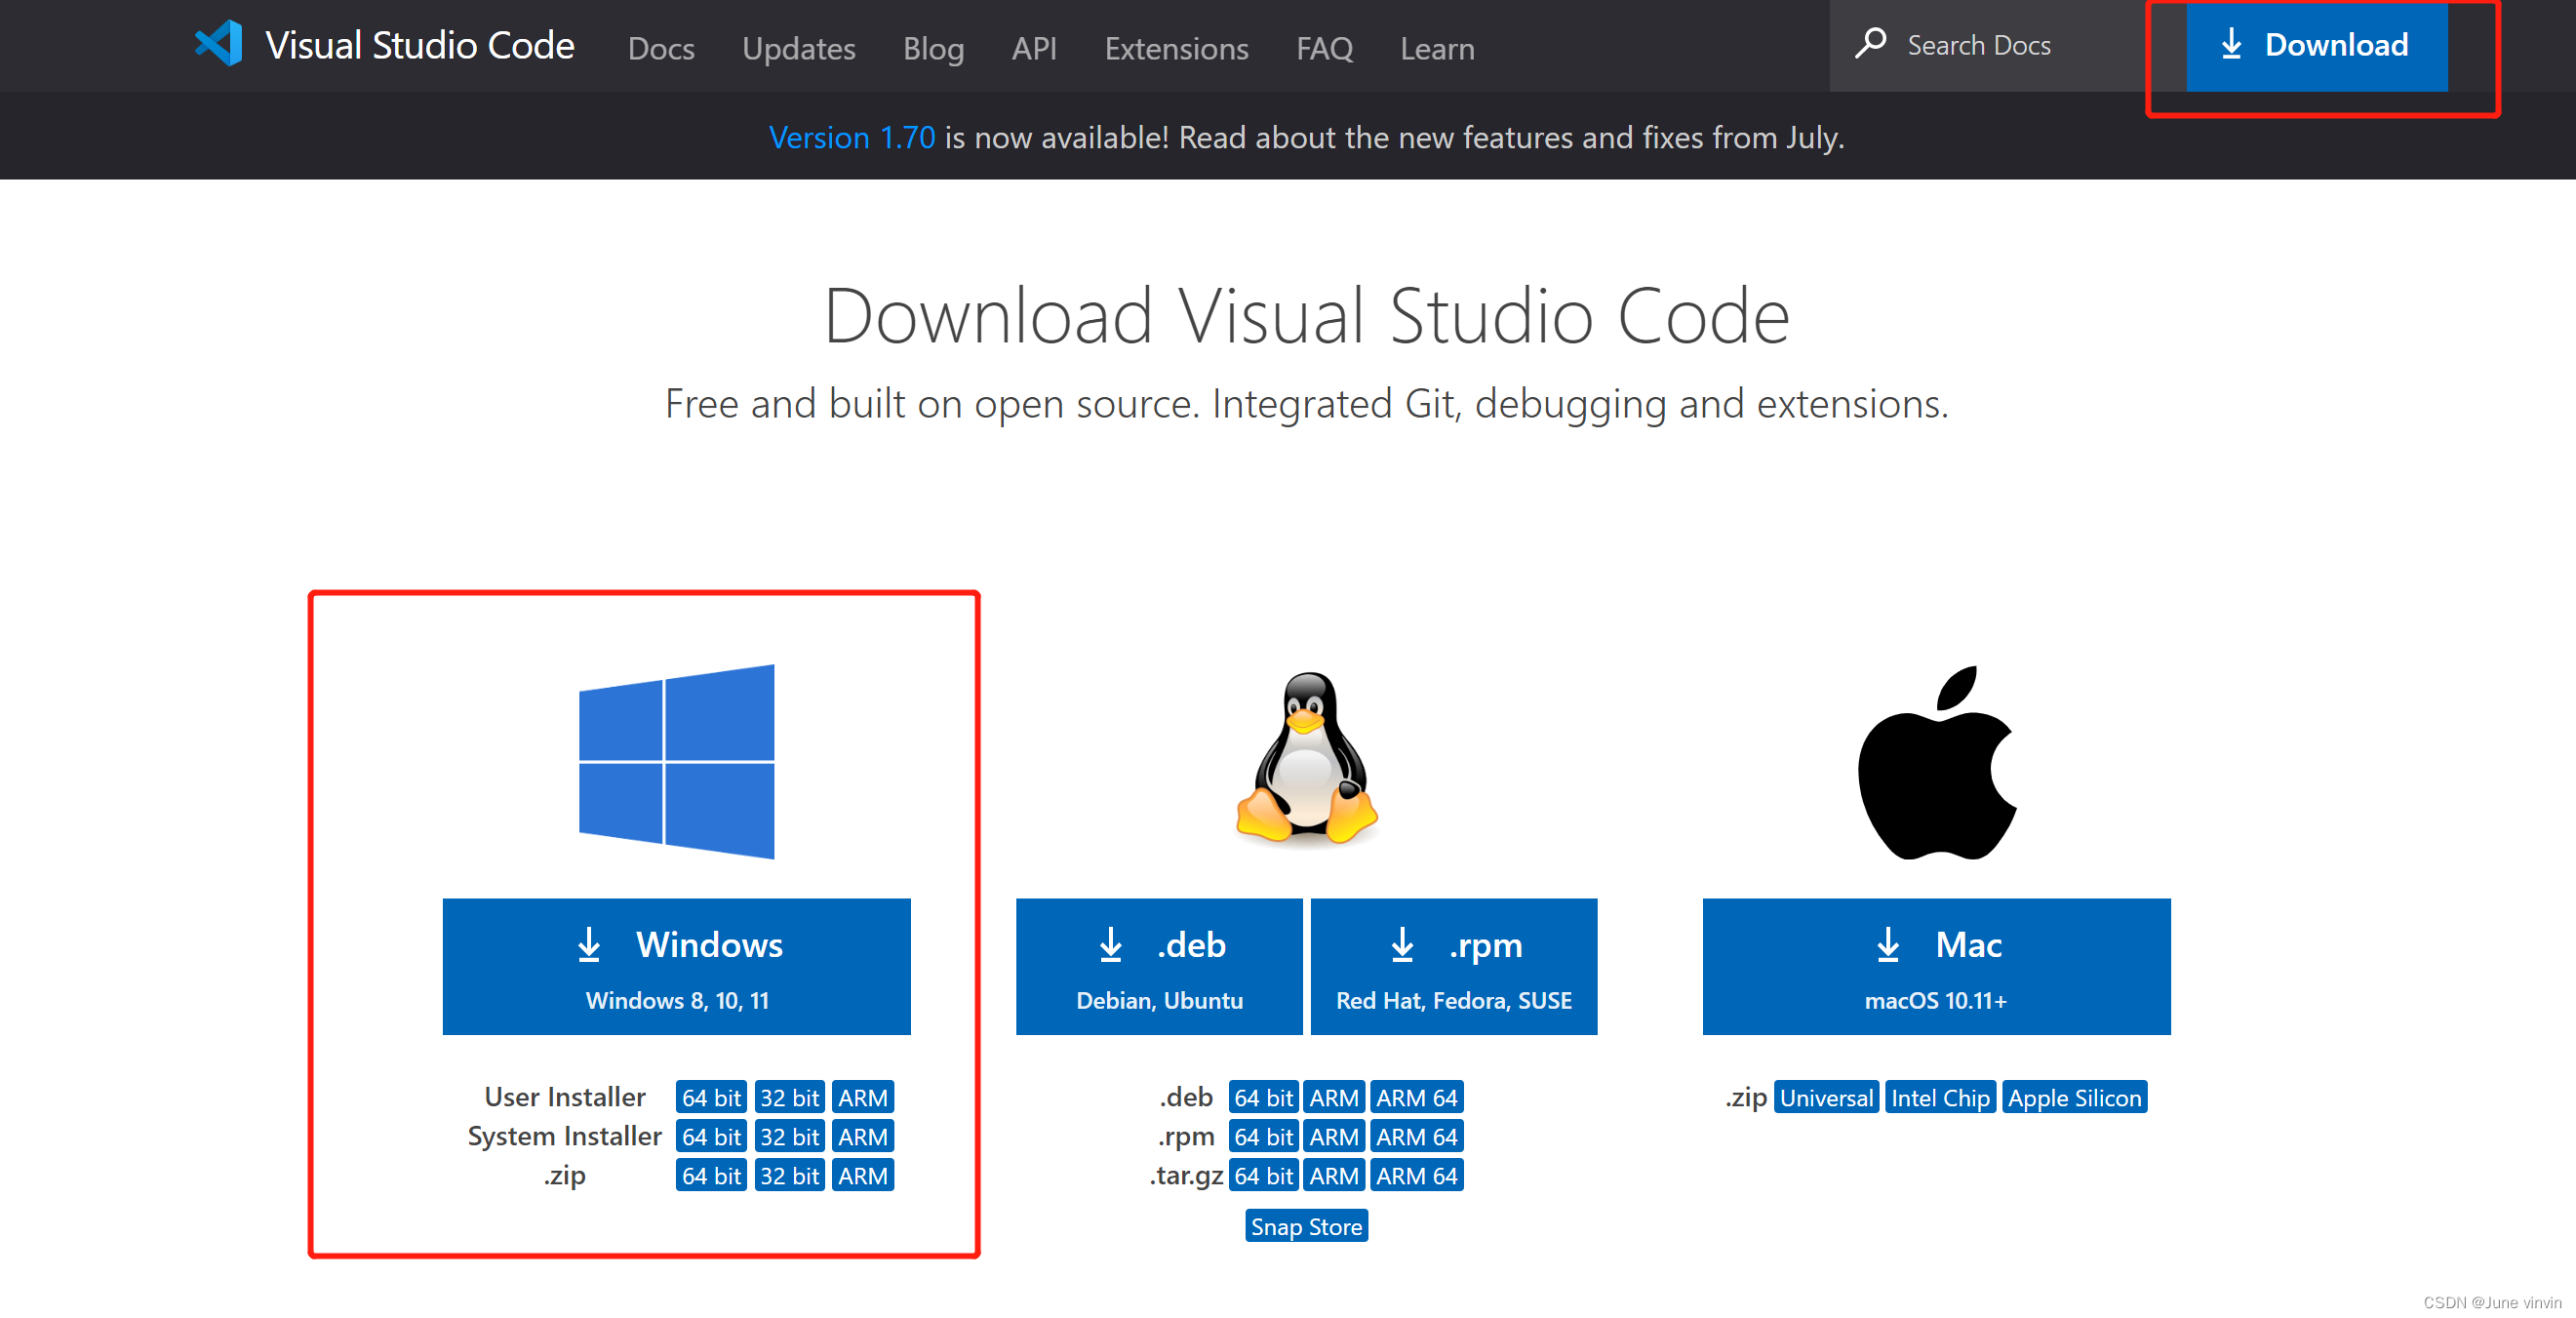The image size is (2576, 1318).
Task: Open the Docs menu item
Action: point(661,48)
